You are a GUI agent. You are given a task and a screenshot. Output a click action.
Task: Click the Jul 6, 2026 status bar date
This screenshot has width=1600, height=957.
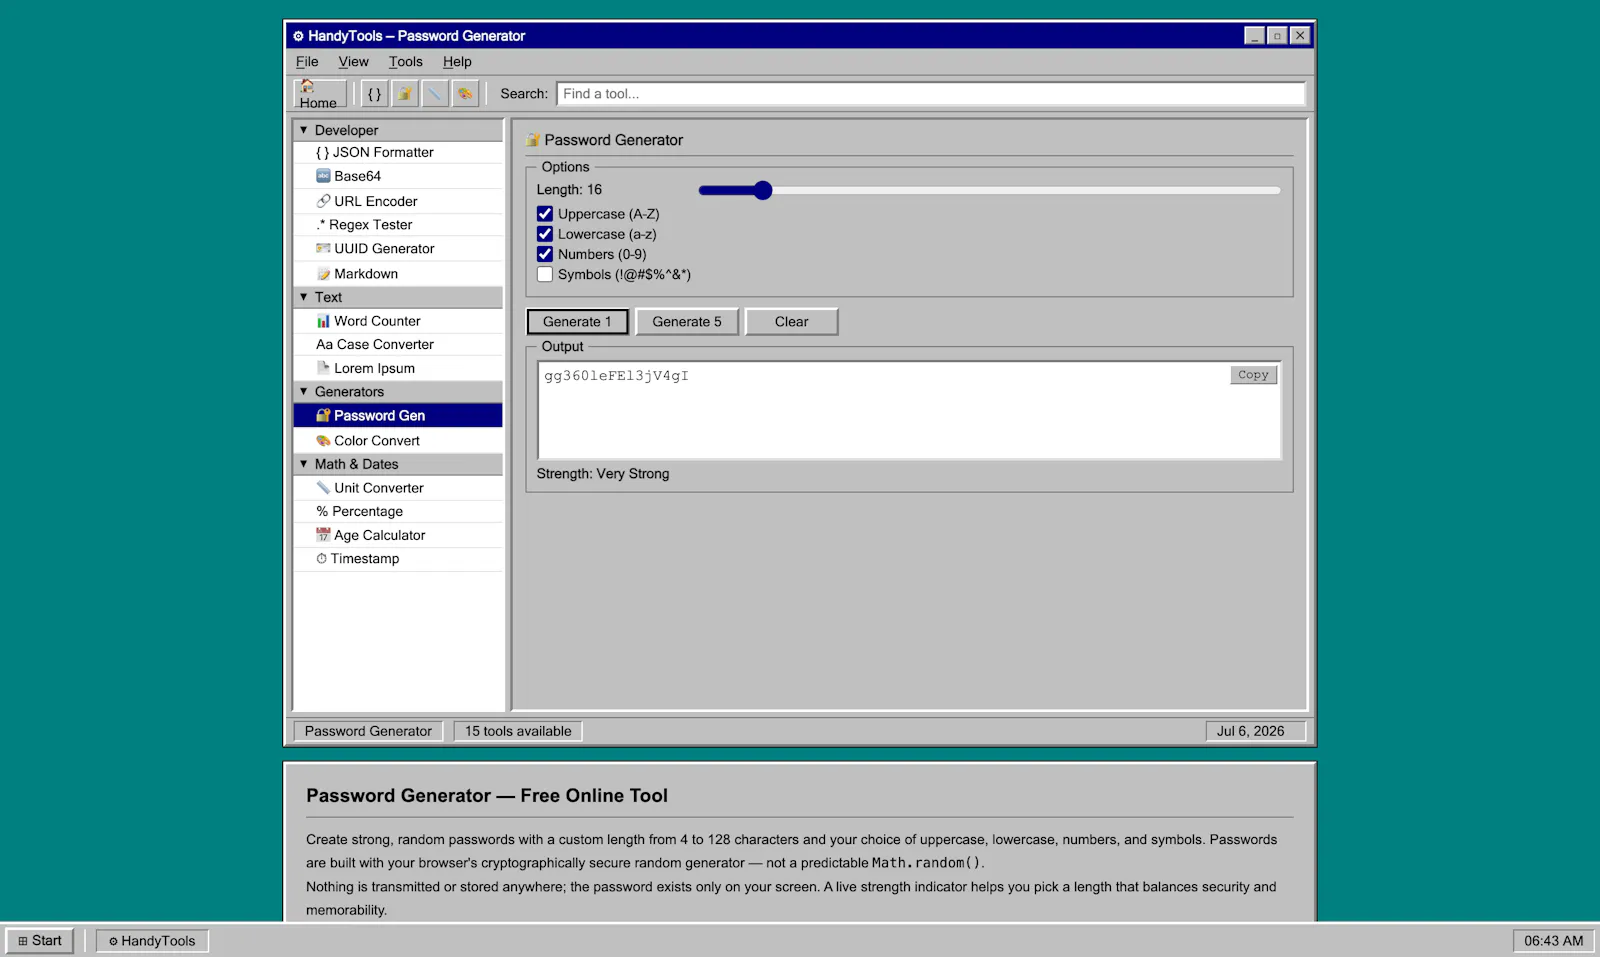[x=1255, y=731]
